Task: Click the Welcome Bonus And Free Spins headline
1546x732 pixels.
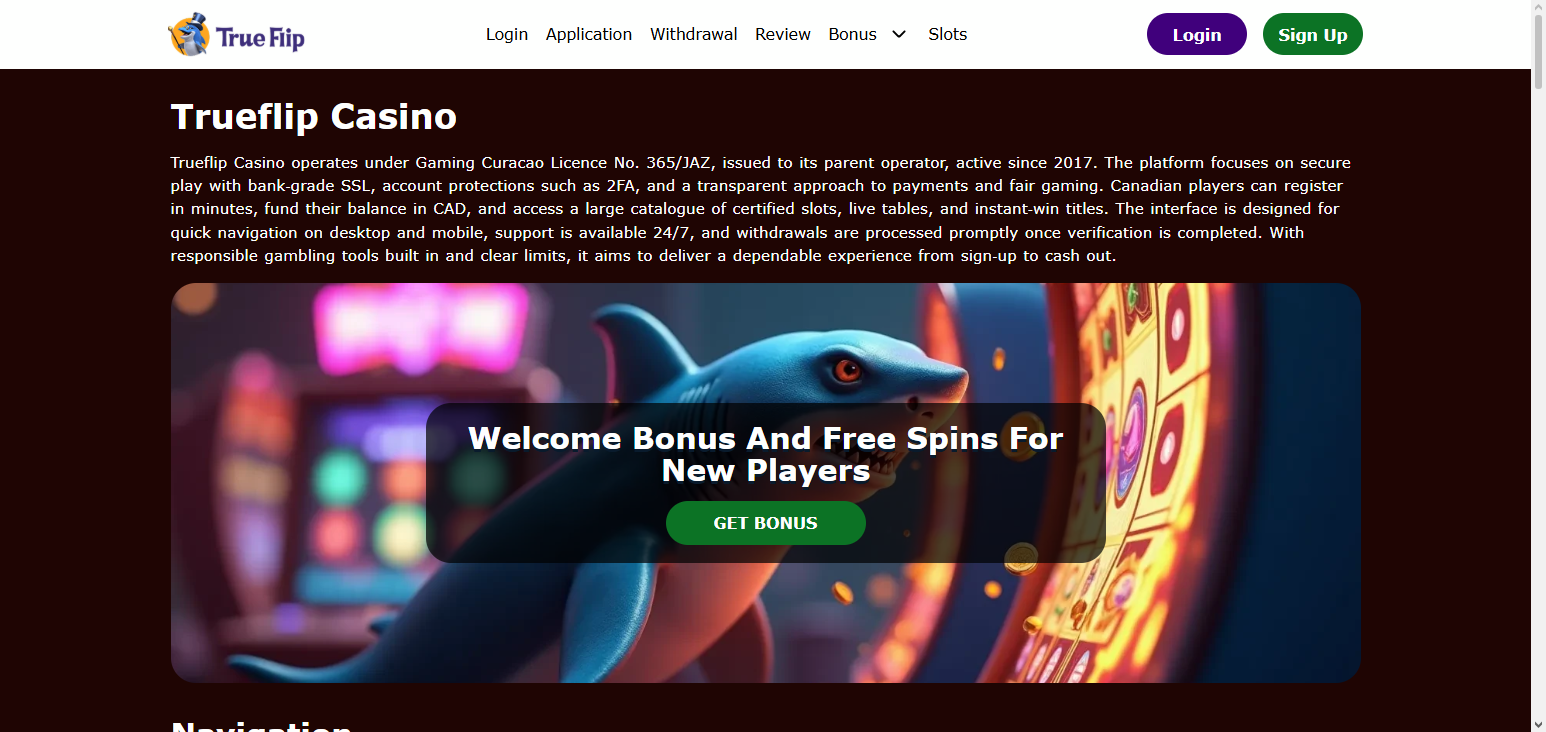Action: pos(766,454)
